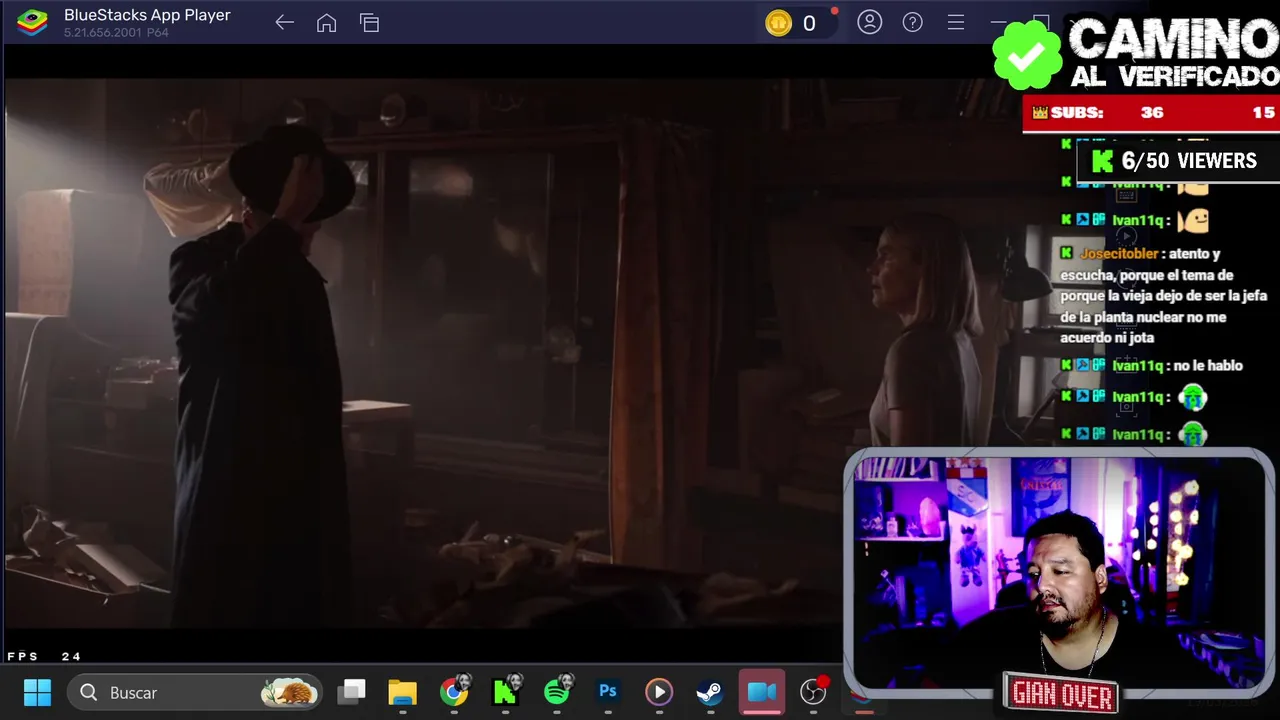1280x720 pixels.
Task: Minimize the BlueStacks window
Action: pyautogui.click(x=998, y=22)
